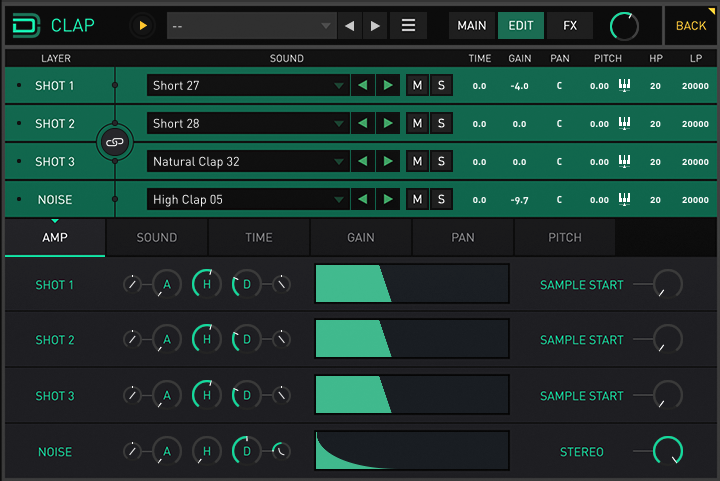Click the piano keys icon for NOISE layer
Screen dimensions: 720x481
pos(625,200)
